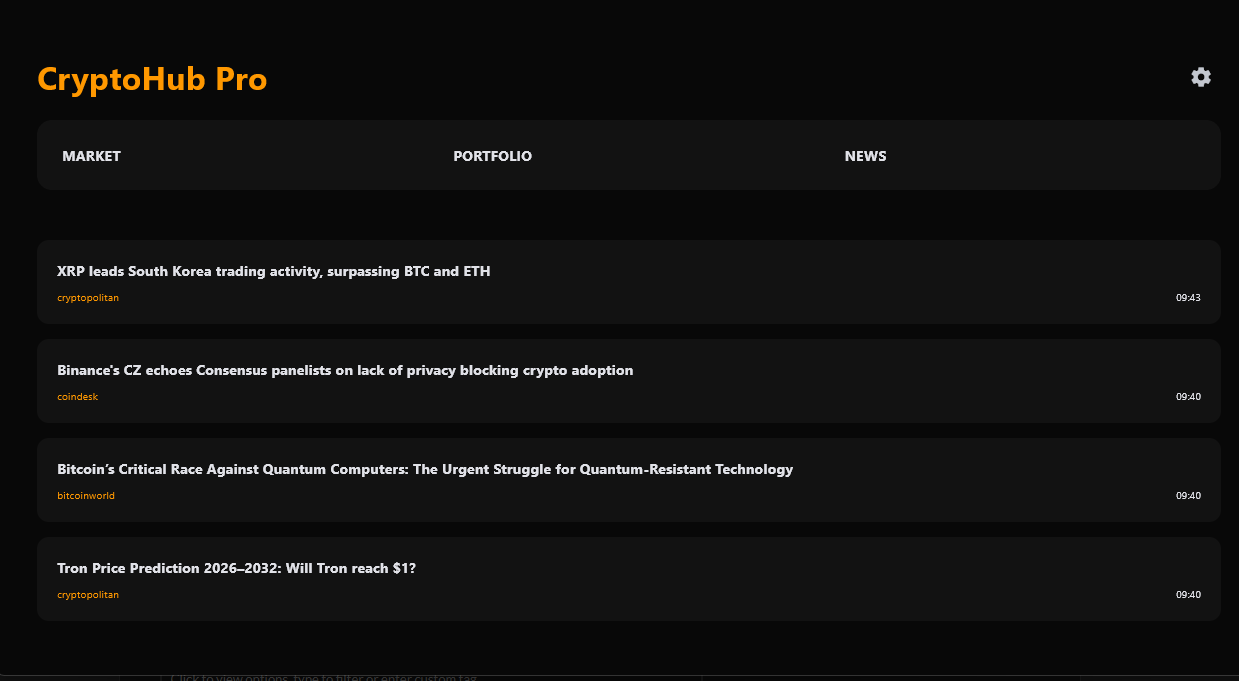Read the Bitcoin quantum computers headline
This screenshot has height=681, width=1239.
click(425, 469)
